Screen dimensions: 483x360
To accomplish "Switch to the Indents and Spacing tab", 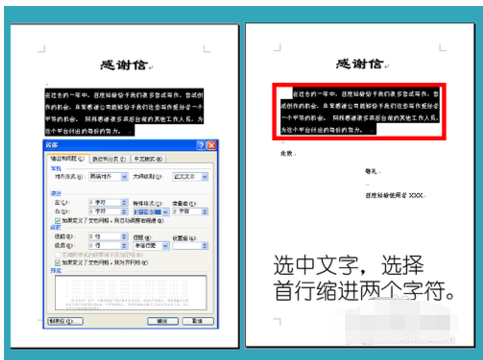I will [x=68, y=159].
